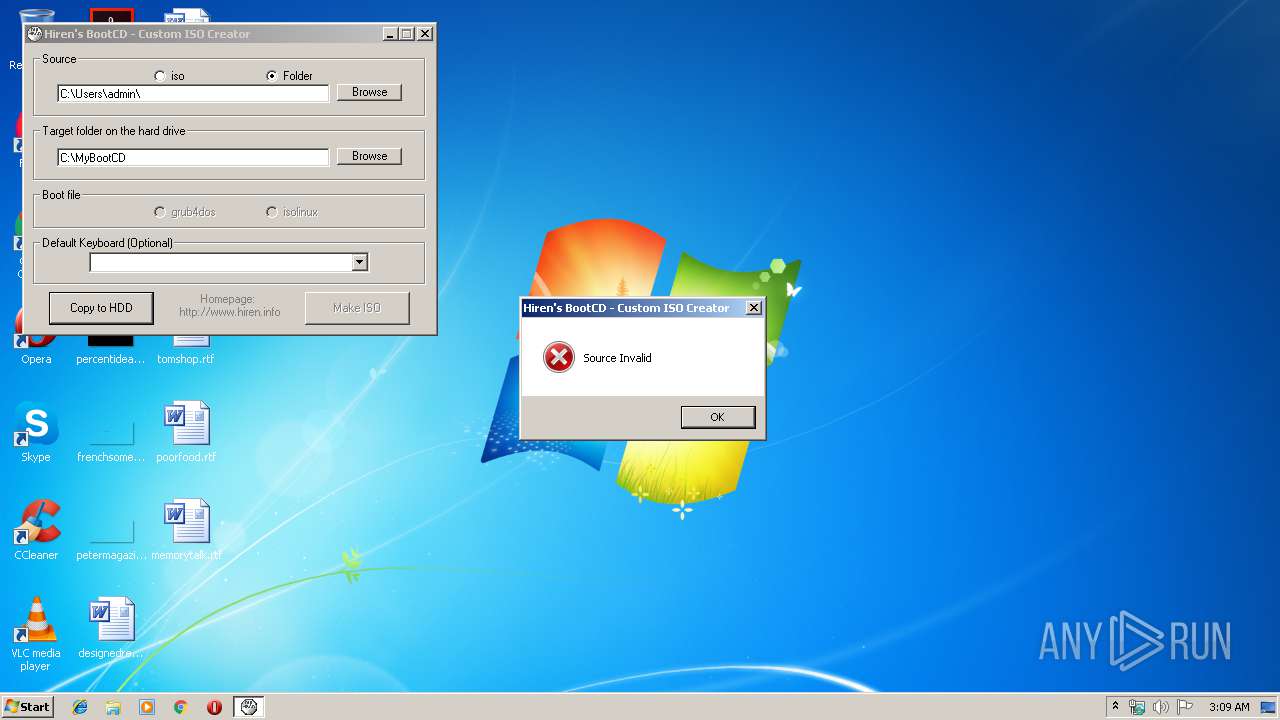Open Windows Media Player from taskbar
The image size is (1280, 720).
point(147,707)
